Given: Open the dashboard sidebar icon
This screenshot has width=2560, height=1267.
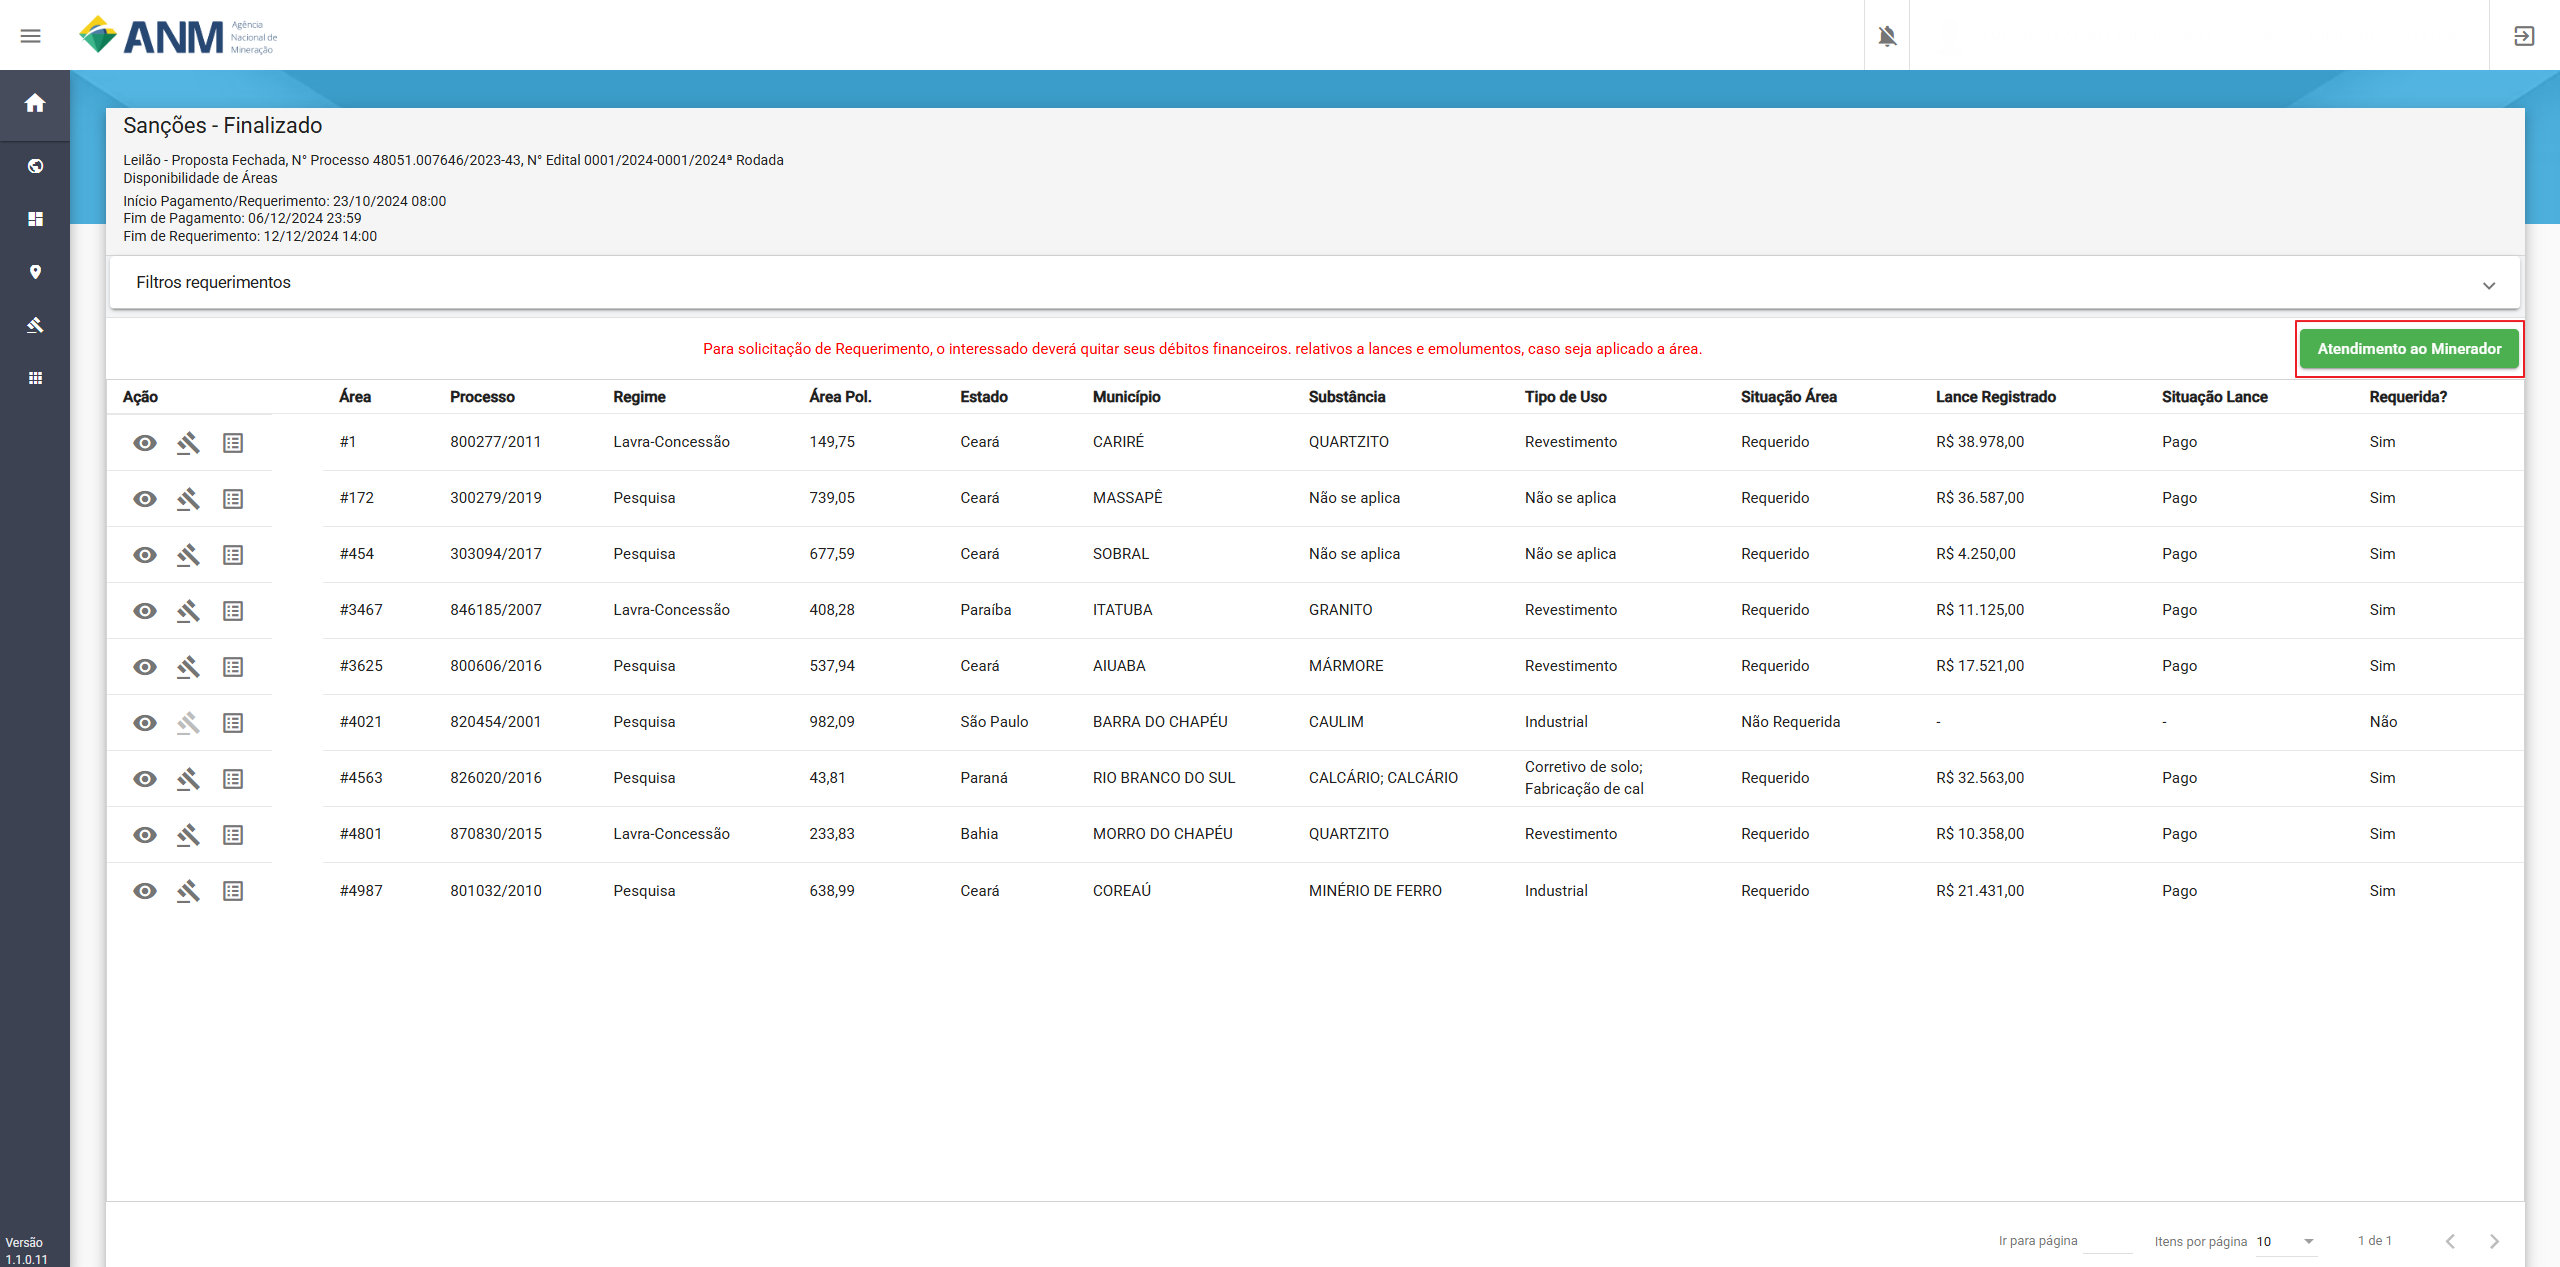Looking at the screenshot, I should tap(35, 219).
